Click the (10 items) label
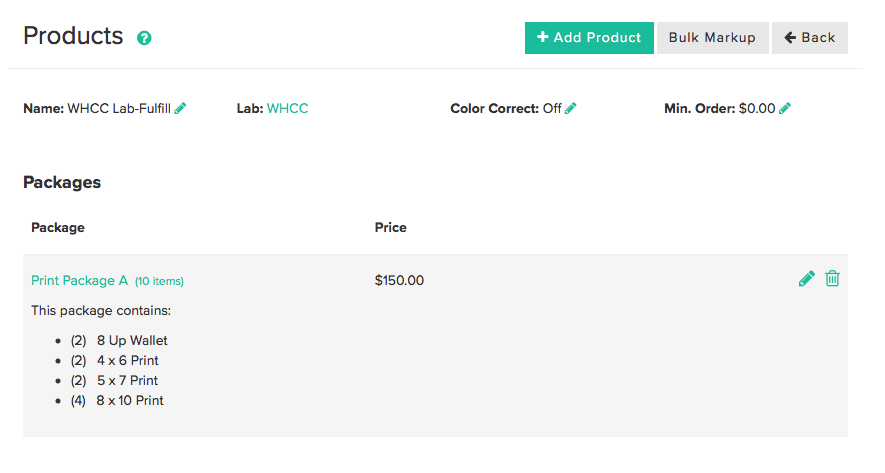 click(159, 281)
